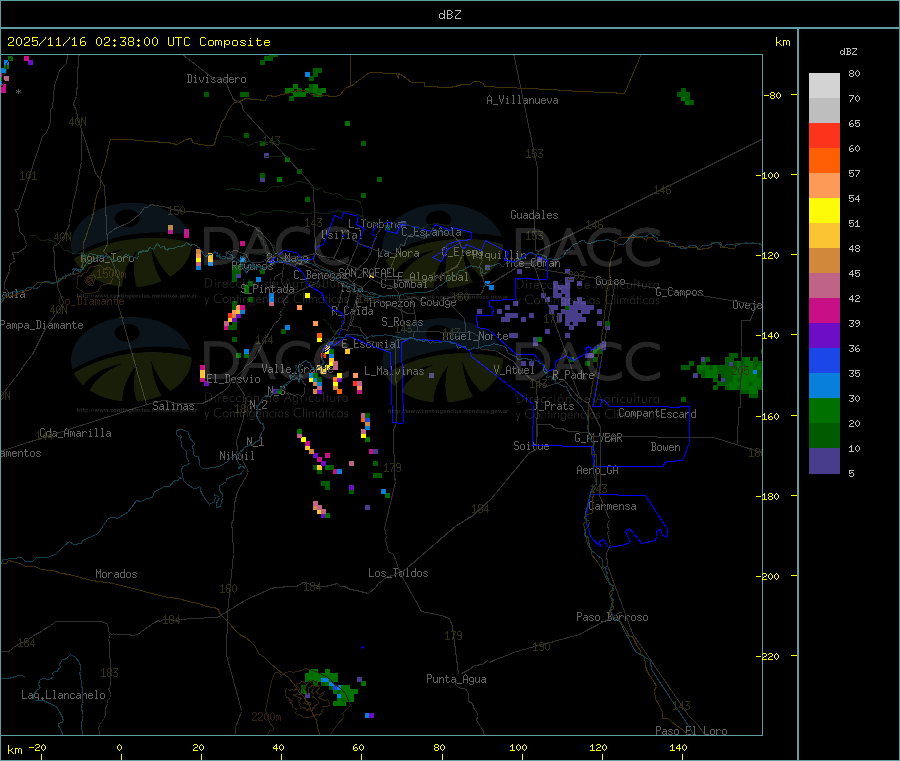The width and height of the screenshot is (900, 761).
Task: Click the 'Divisadero' map label
Action: (216, 79)
